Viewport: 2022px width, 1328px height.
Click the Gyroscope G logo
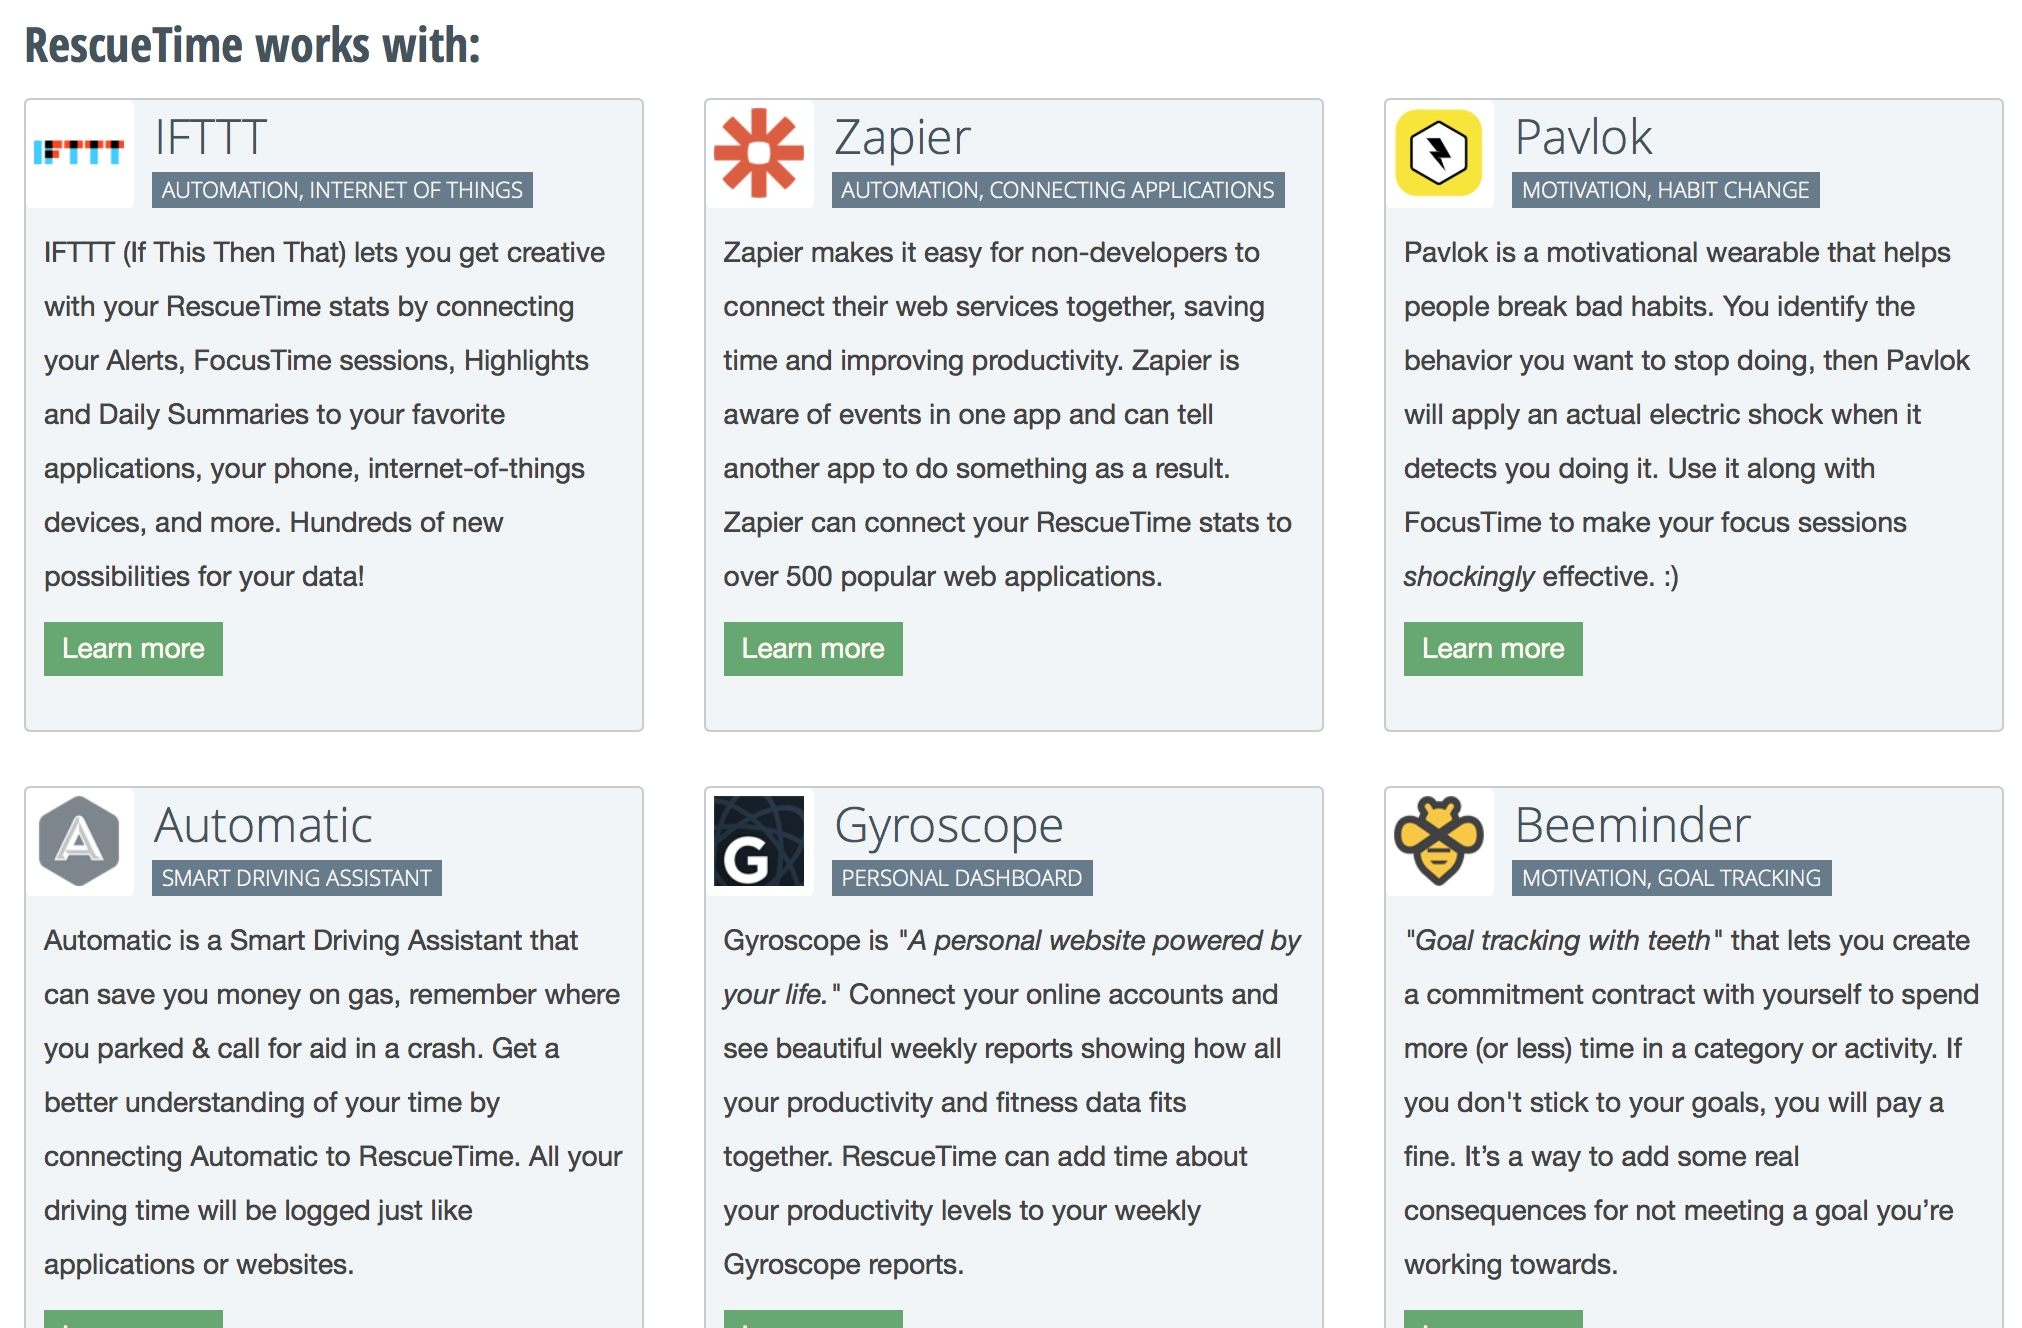759,841
